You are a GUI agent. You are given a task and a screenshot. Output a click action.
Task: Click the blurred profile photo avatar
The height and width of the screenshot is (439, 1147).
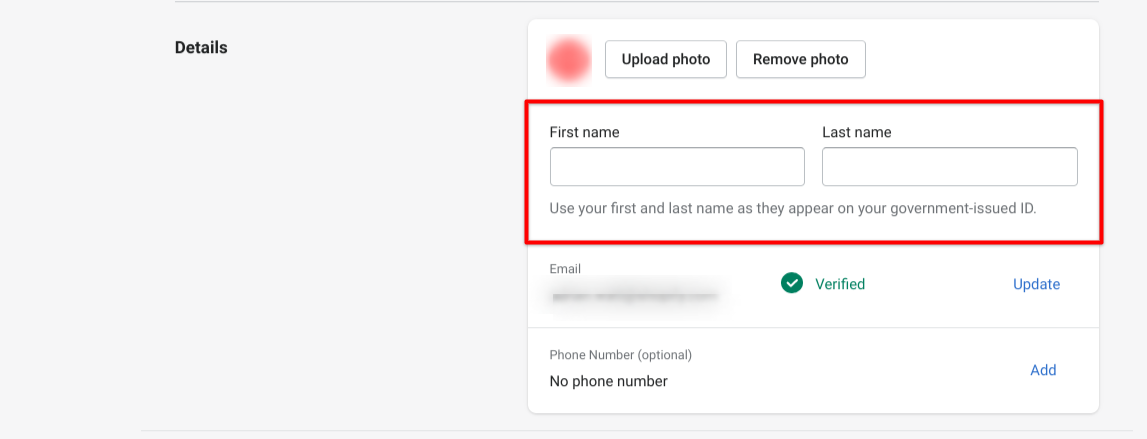coord(568,60)
